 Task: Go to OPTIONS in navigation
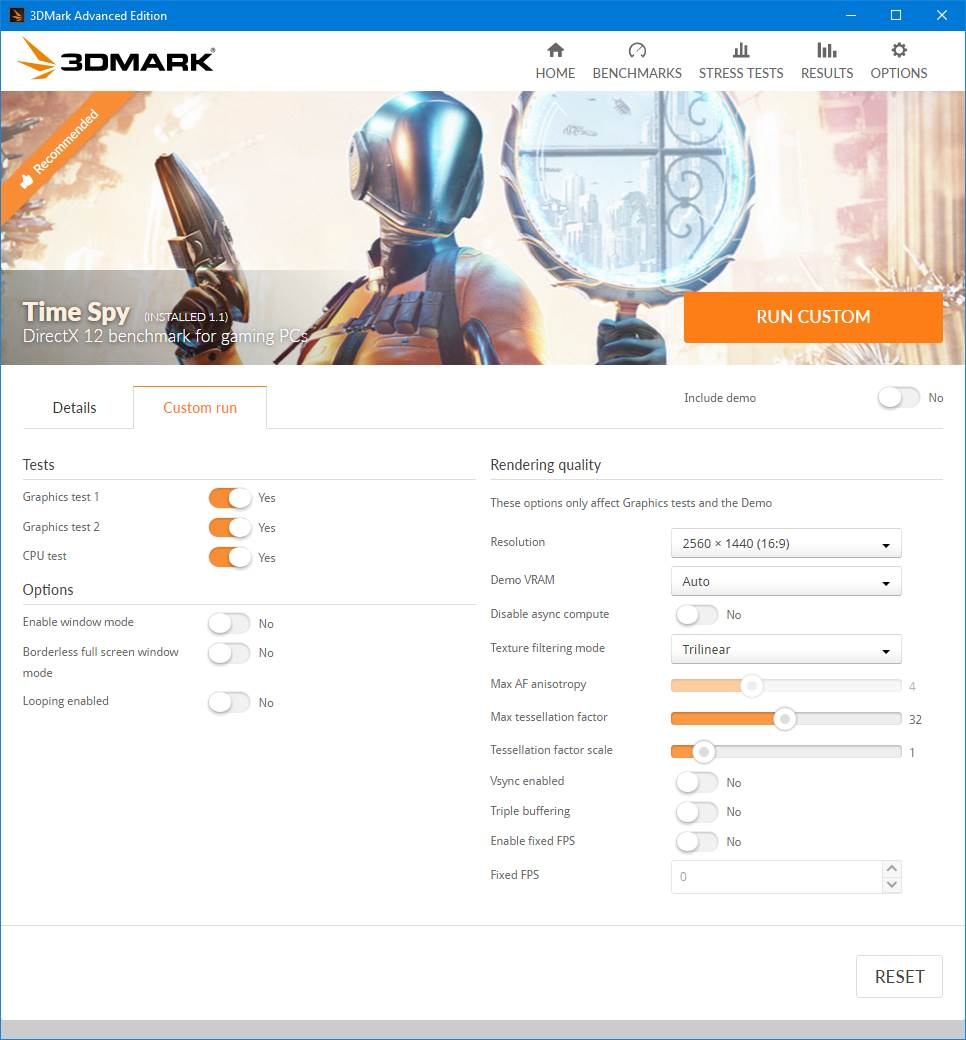coord(898,73)
